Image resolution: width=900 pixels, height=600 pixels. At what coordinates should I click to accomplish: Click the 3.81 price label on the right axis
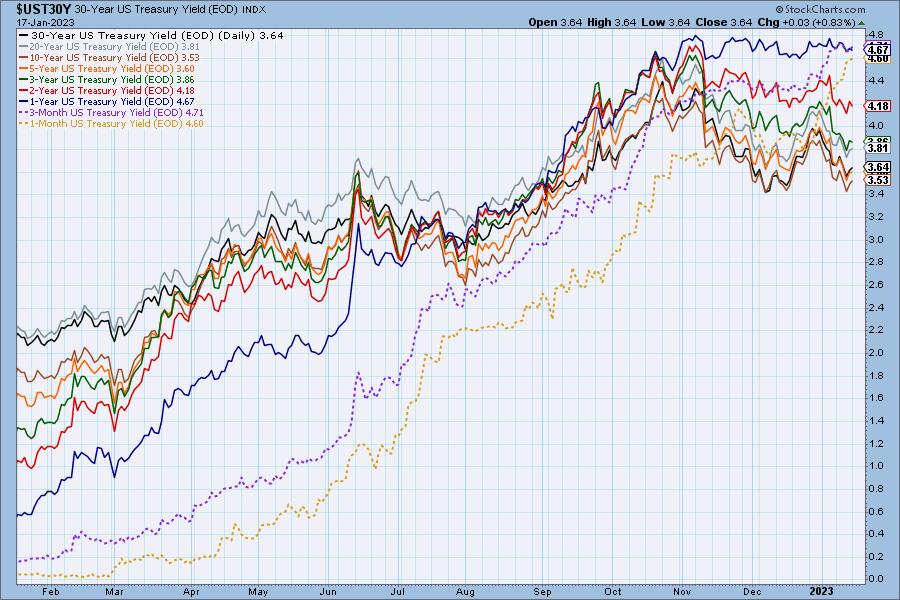click(878, 148)
